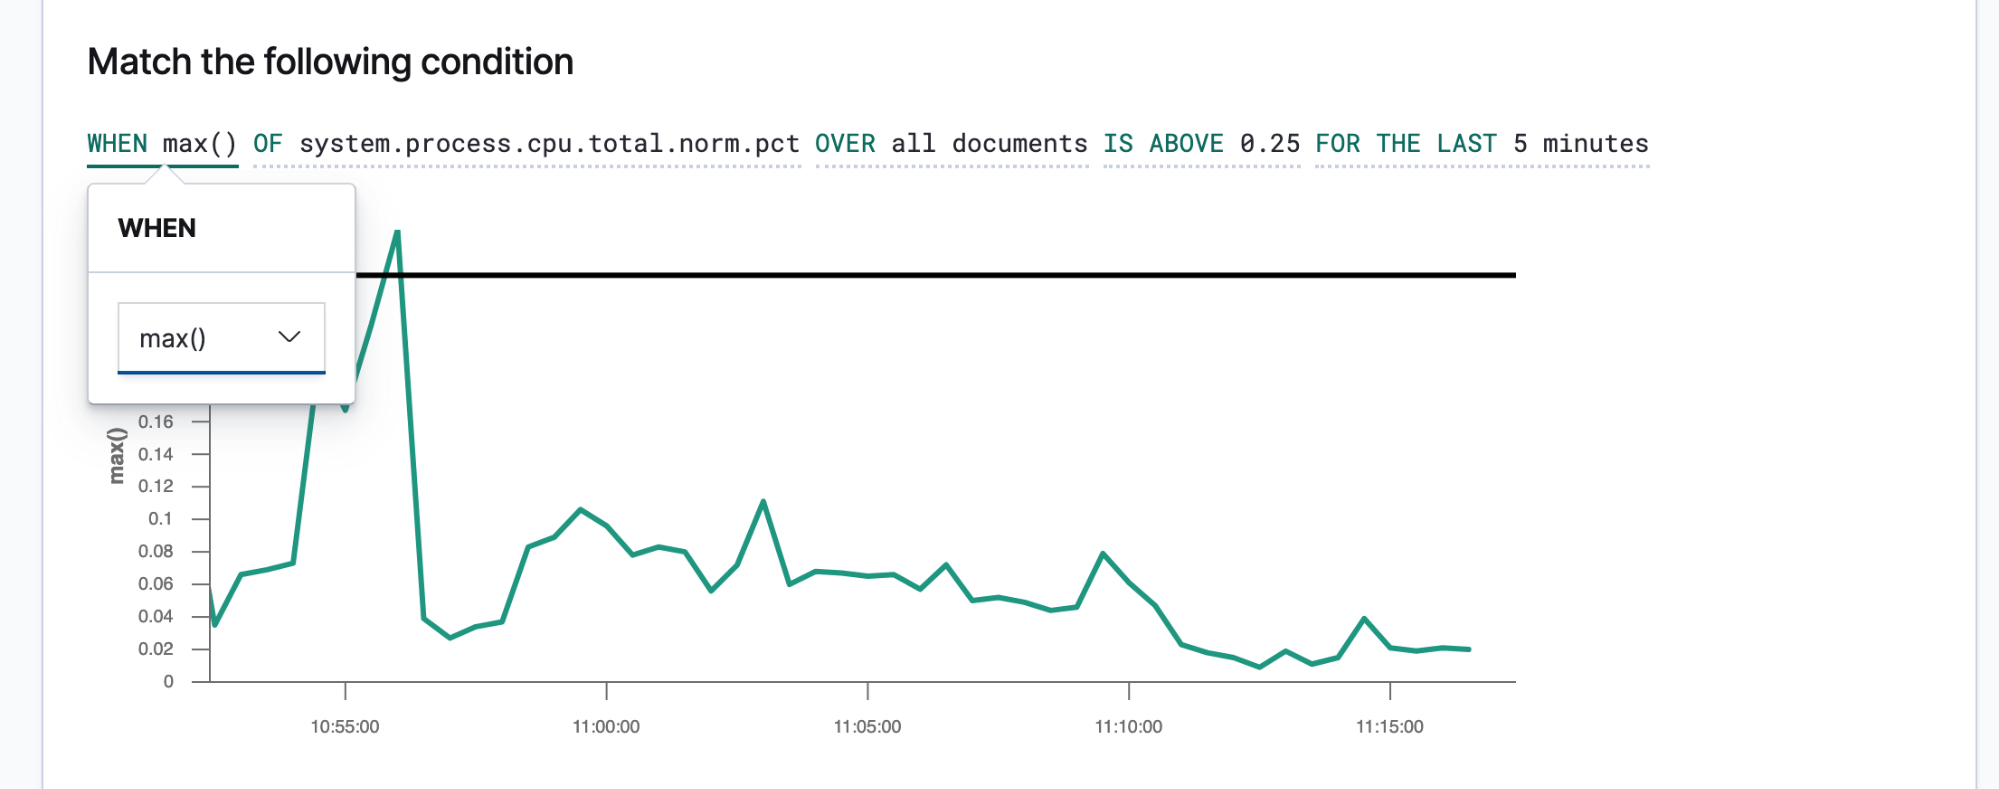1999x789 pixels.
Task: Open the FOR THE LAST 5 minutes expression
Action: (x=1481, y=144)
